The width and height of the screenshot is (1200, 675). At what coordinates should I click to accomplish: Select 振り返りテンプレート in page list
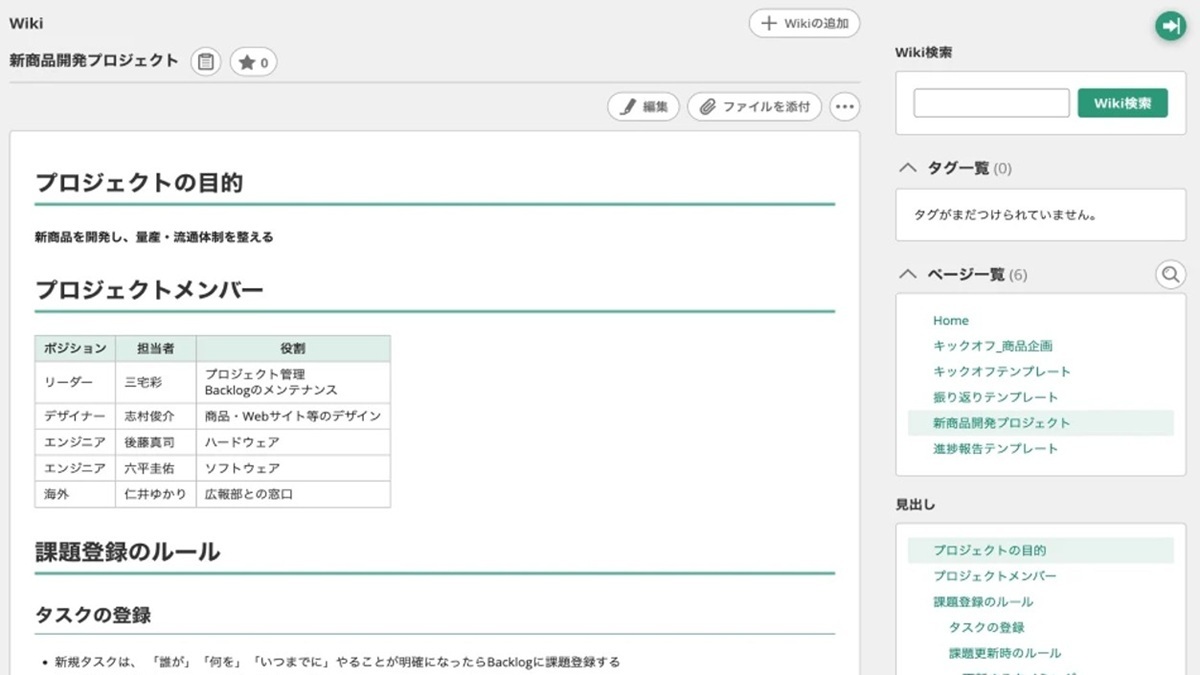coord(995,397)
